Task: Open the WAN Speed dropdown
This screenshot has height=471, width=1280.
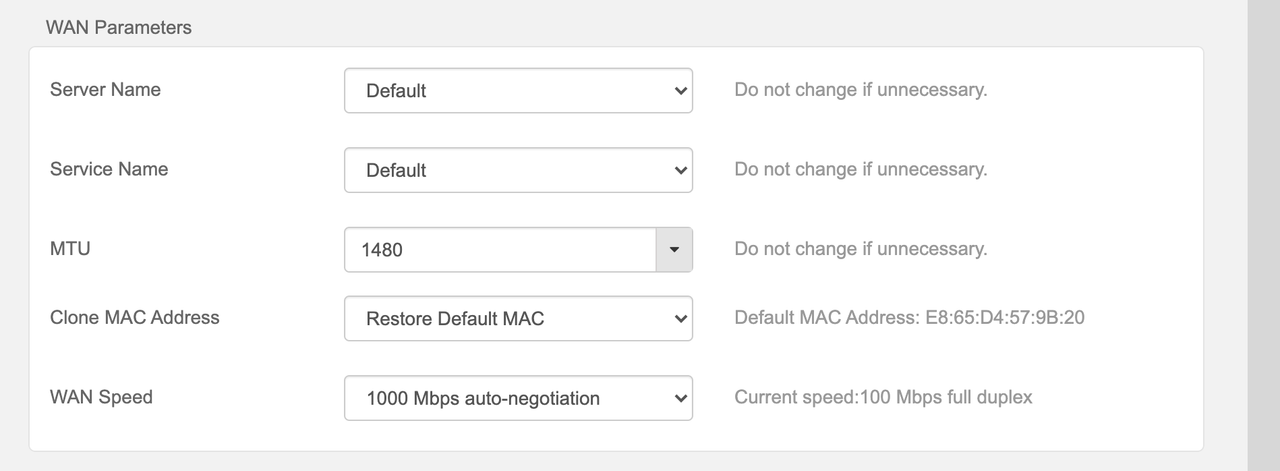Action: 518,398
